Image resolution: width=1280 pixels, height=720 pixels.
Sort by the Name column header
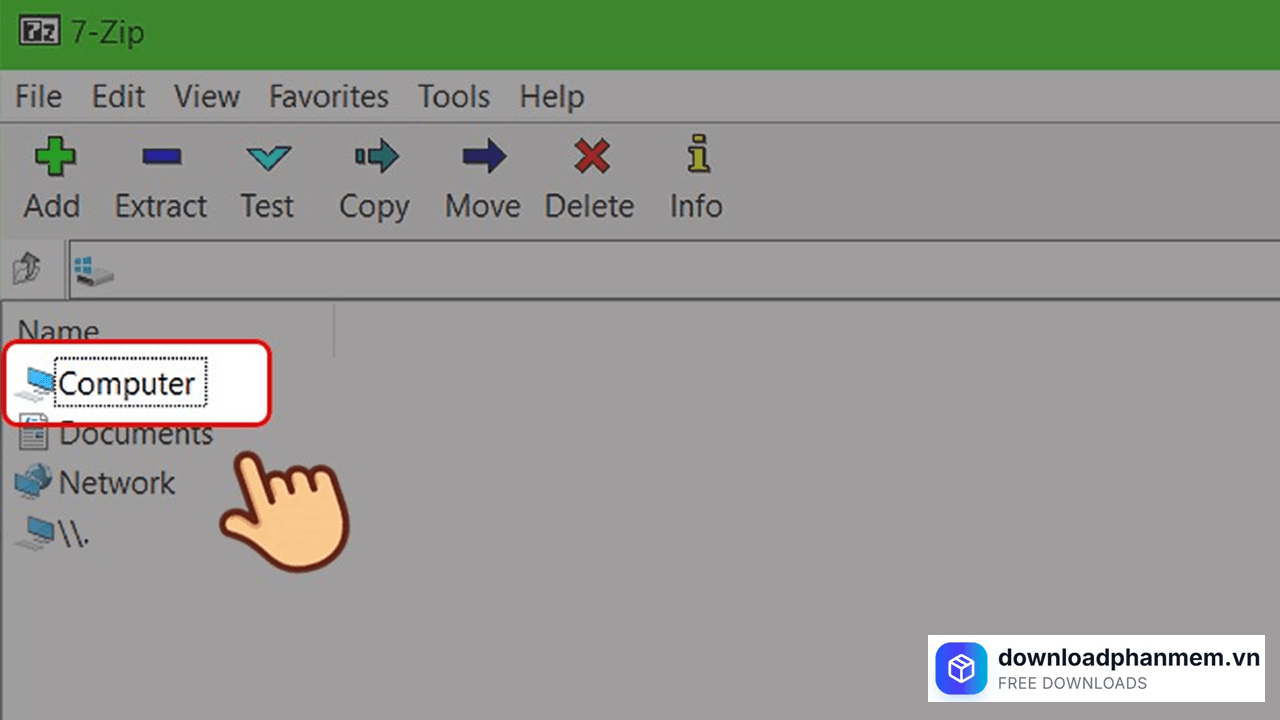pos(60,331)
